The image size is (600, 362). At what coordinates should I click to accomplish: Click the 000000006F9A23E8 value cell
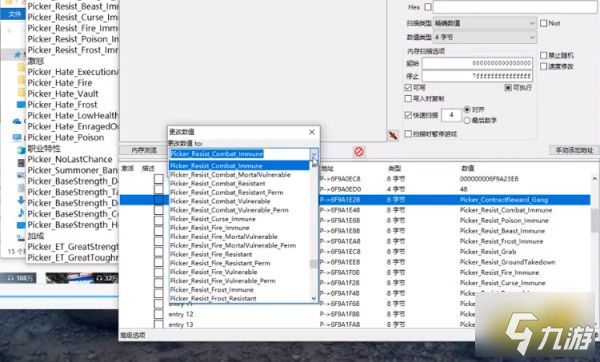click(x=489, y=179)
